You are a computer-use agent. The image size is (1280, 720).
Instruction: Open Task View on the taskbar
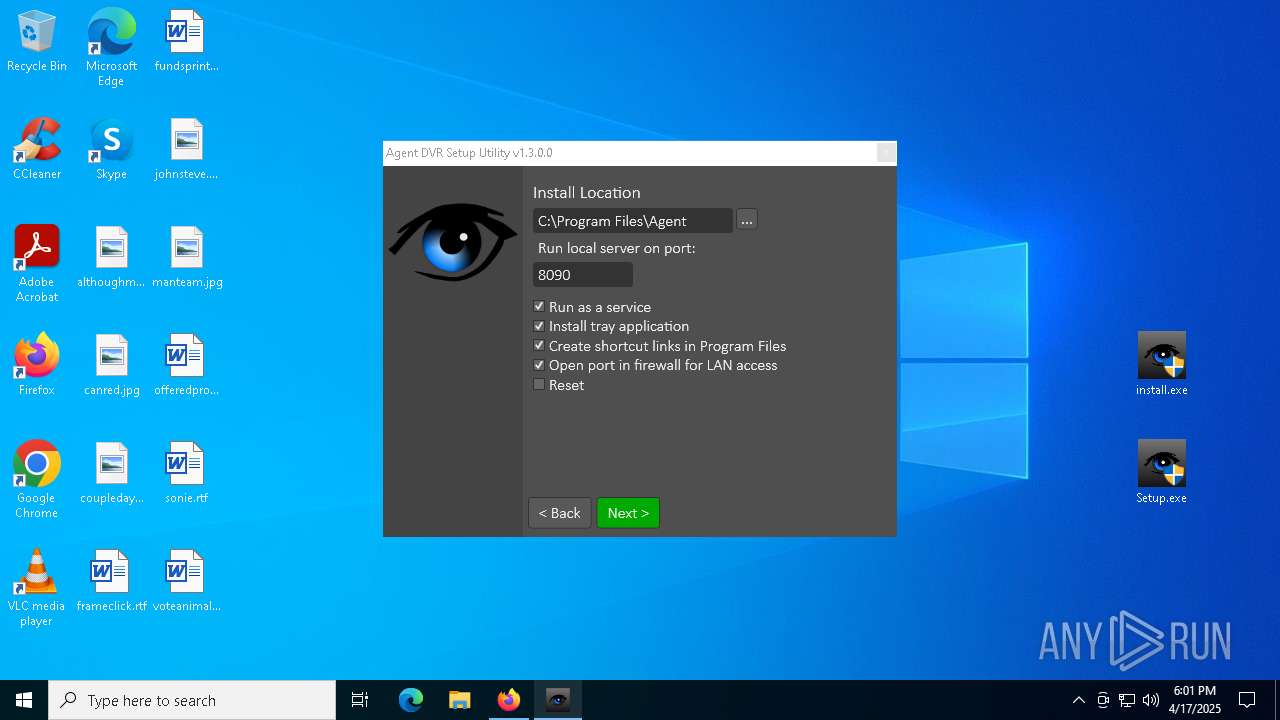coord(360,700)
